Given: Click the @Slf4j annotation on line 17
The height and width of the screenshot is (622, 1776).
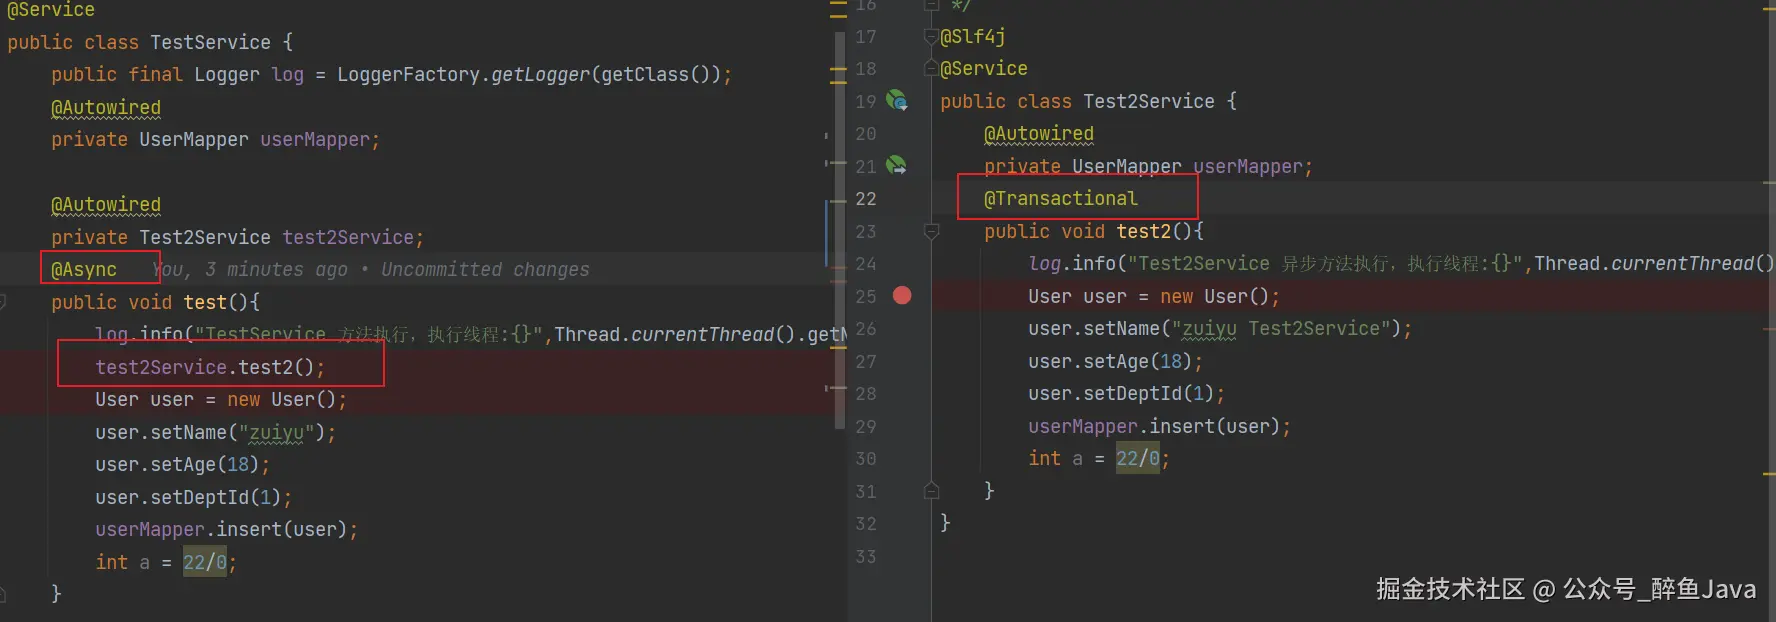Looking at the screenshot, I should tap(973, 36).
